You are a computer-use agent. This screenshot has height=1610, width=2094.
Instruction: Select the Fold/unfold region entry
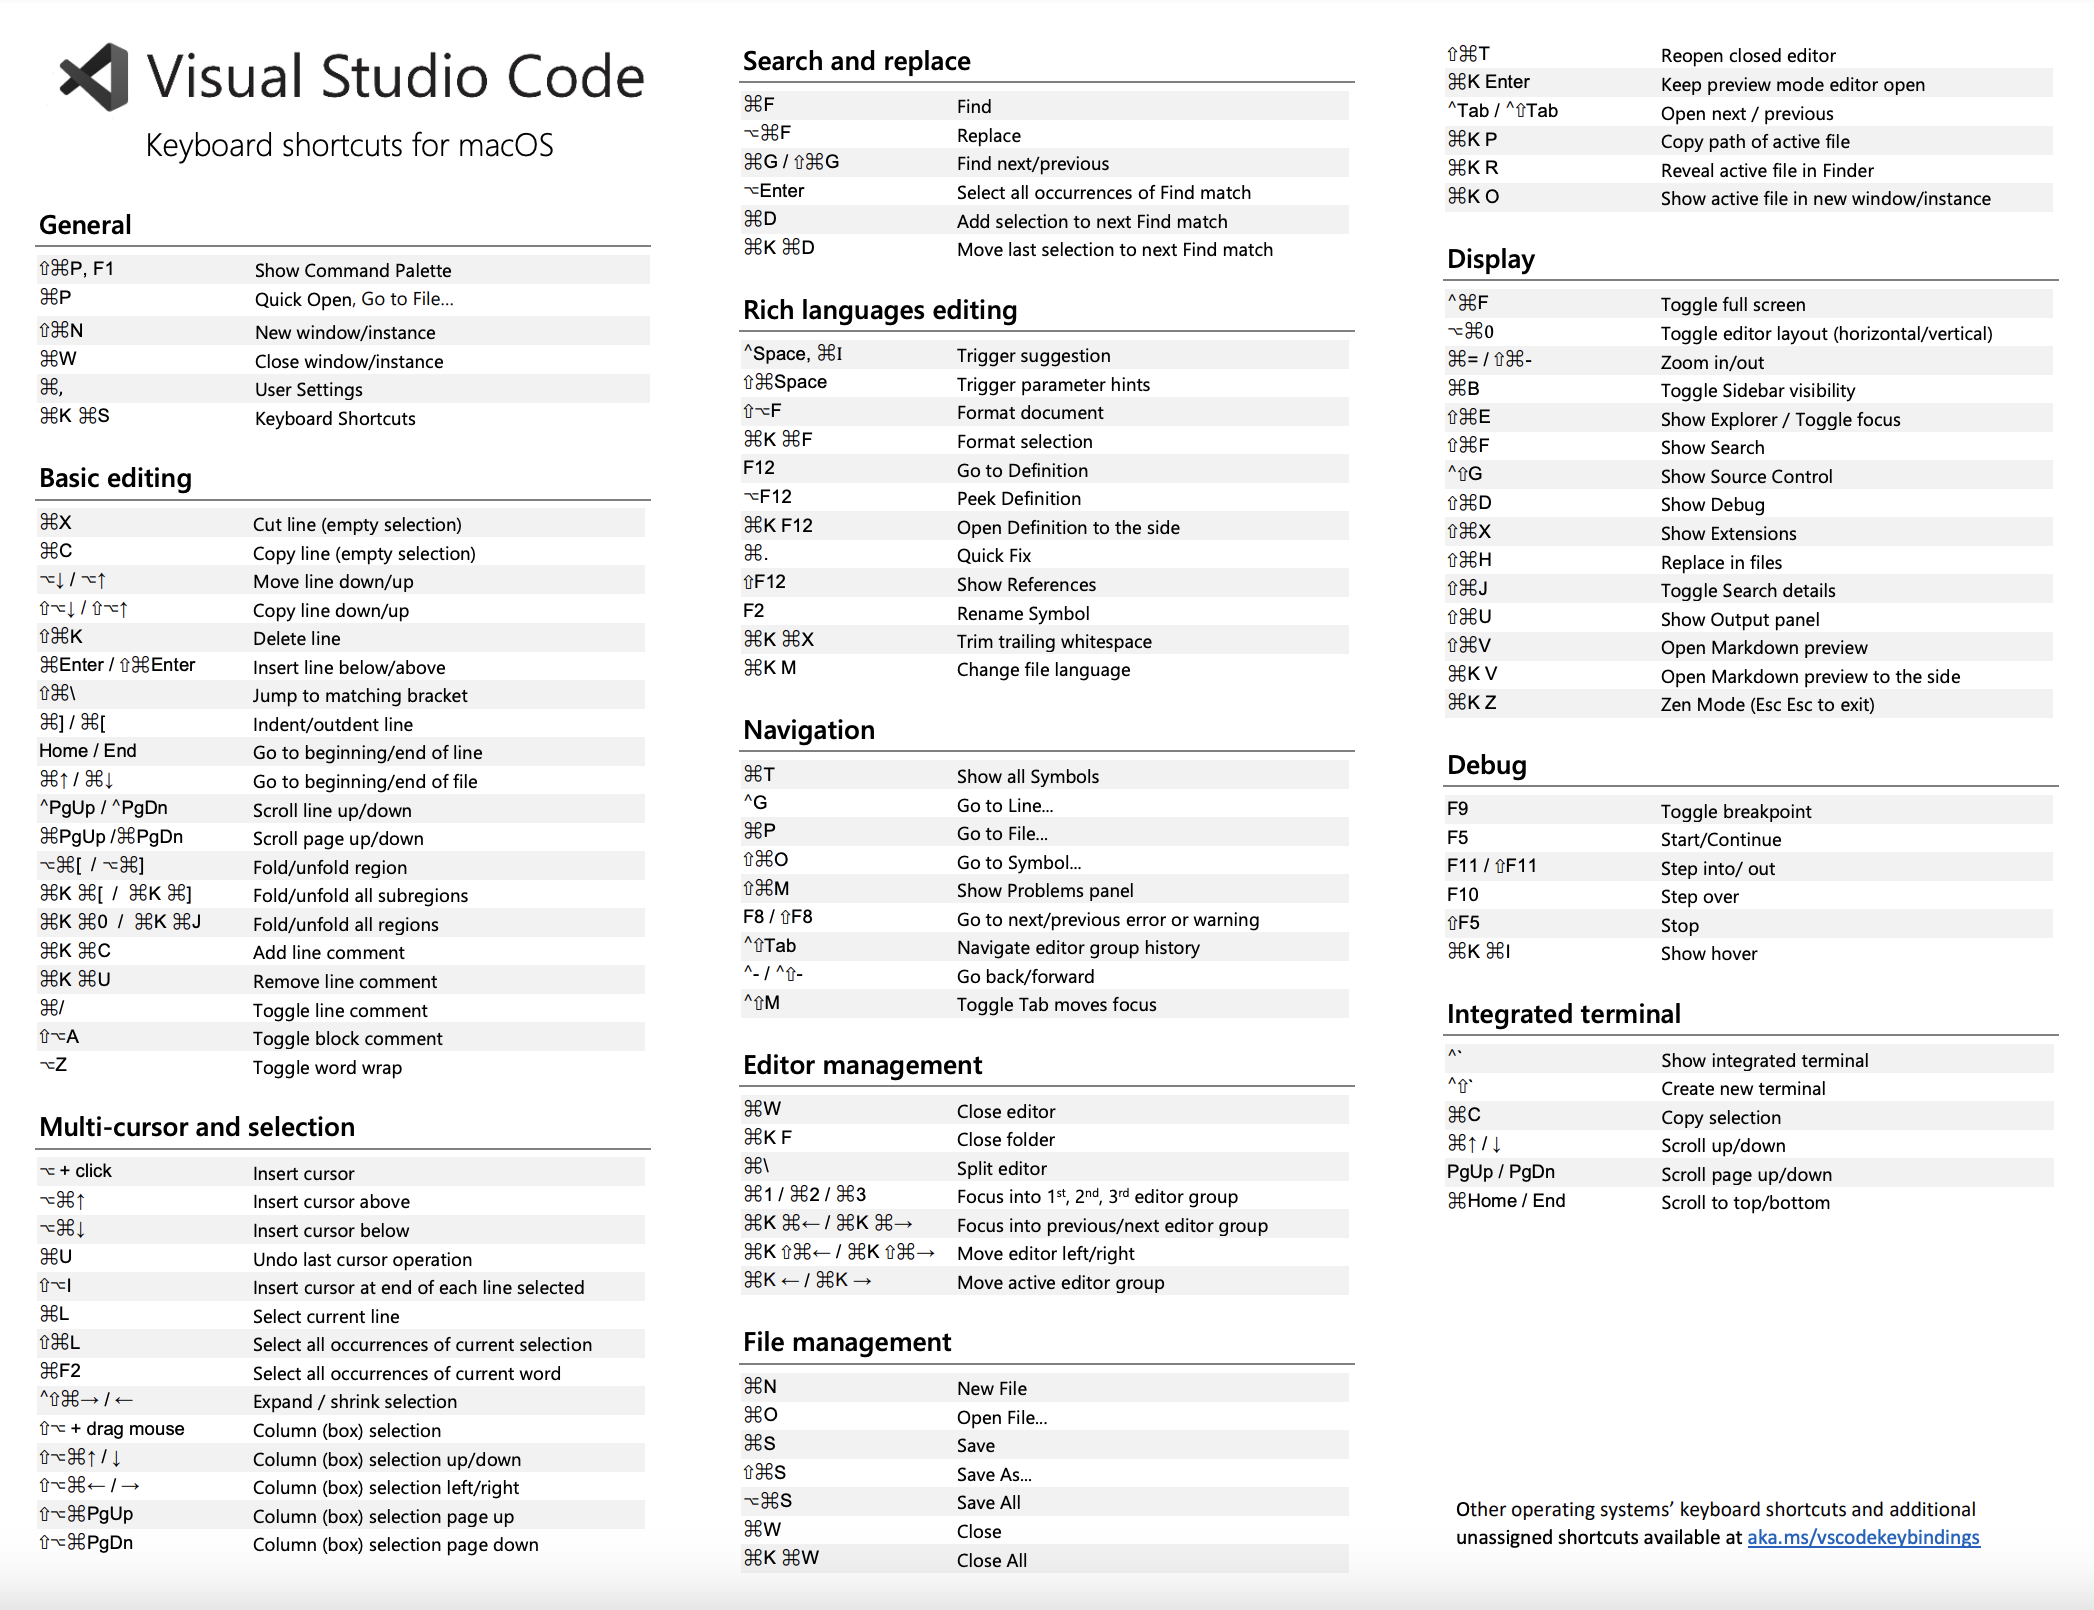(329, 867)
